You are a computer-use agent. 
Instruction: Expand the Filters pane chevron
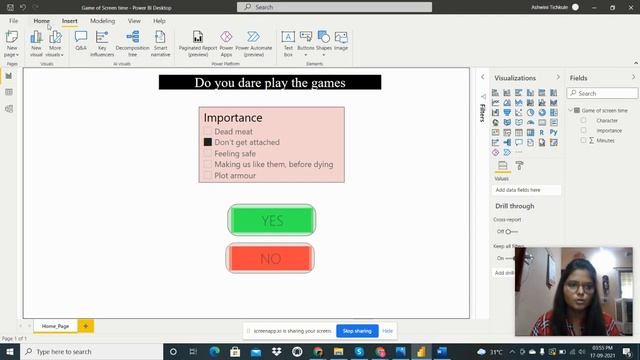pos(482,77)
